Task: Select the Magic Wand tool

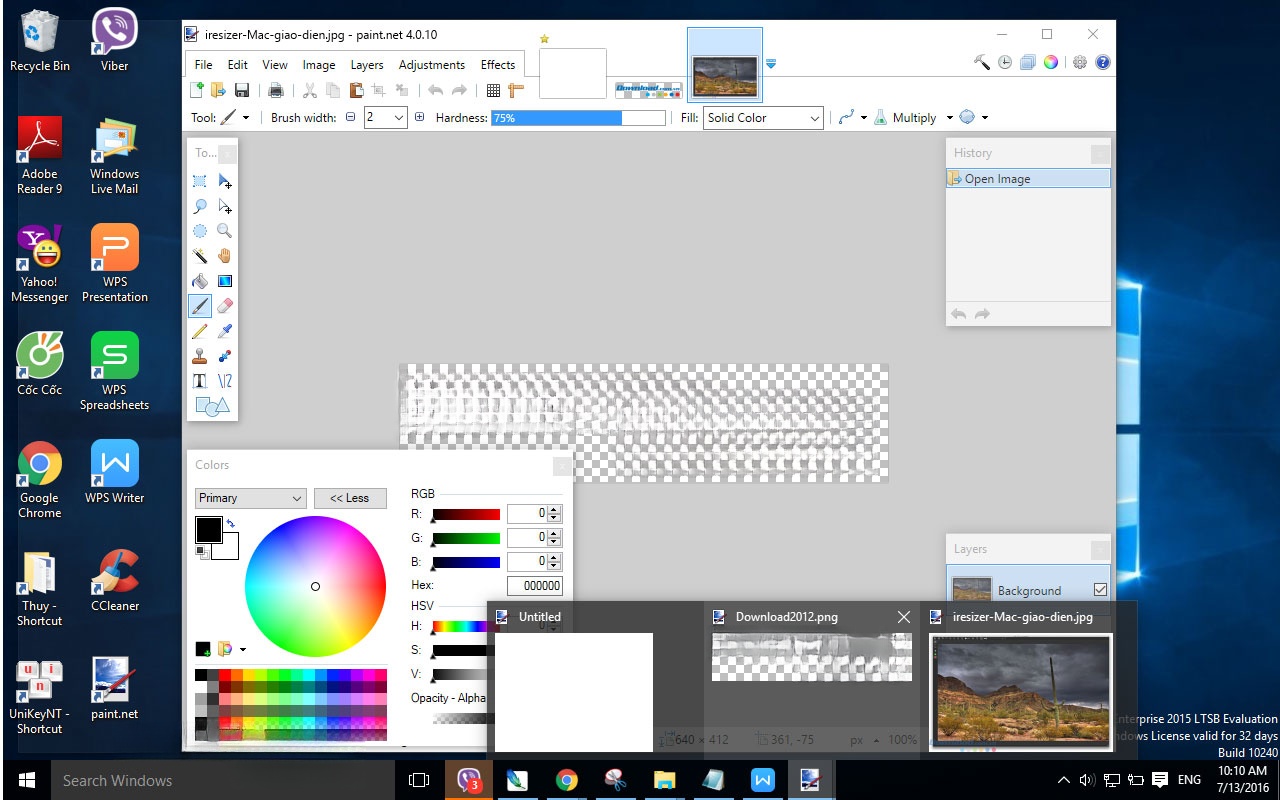Action: [200, 256]
